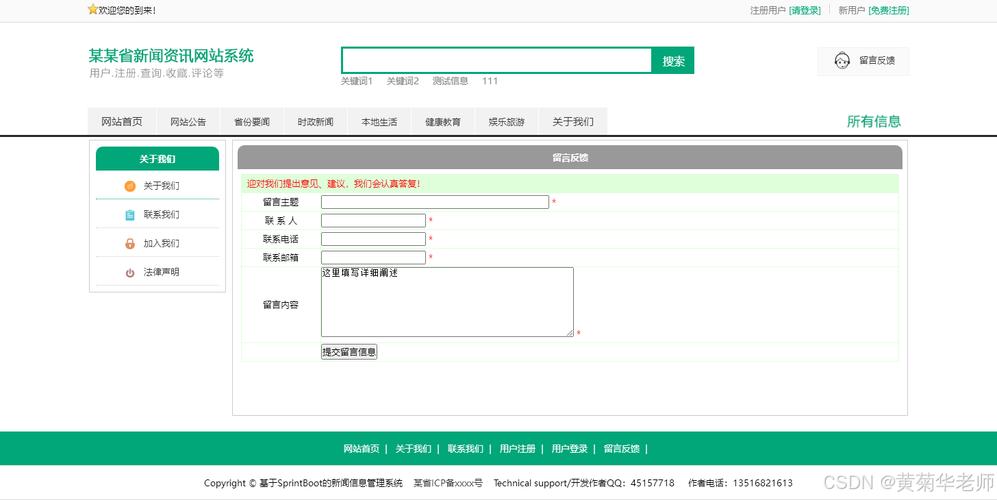Click the star icon beside welcome message

93,10
